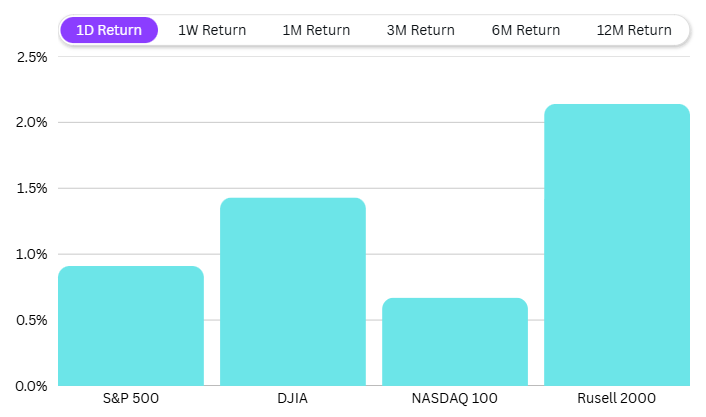Image resolution: width=706 pixels, height=417 pixels.
Task: Open the 1M Return view
Action: pyautogui.click(x=316, y=30)
